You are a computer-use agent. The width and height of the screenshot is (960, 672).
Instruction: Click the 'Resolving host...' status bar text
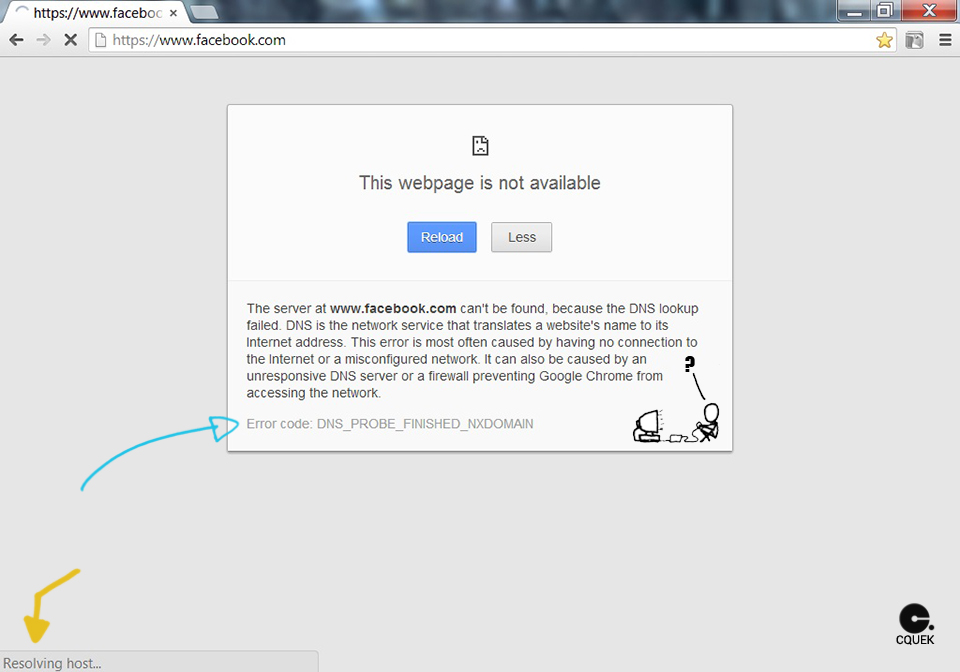click(x=52, y=663)
